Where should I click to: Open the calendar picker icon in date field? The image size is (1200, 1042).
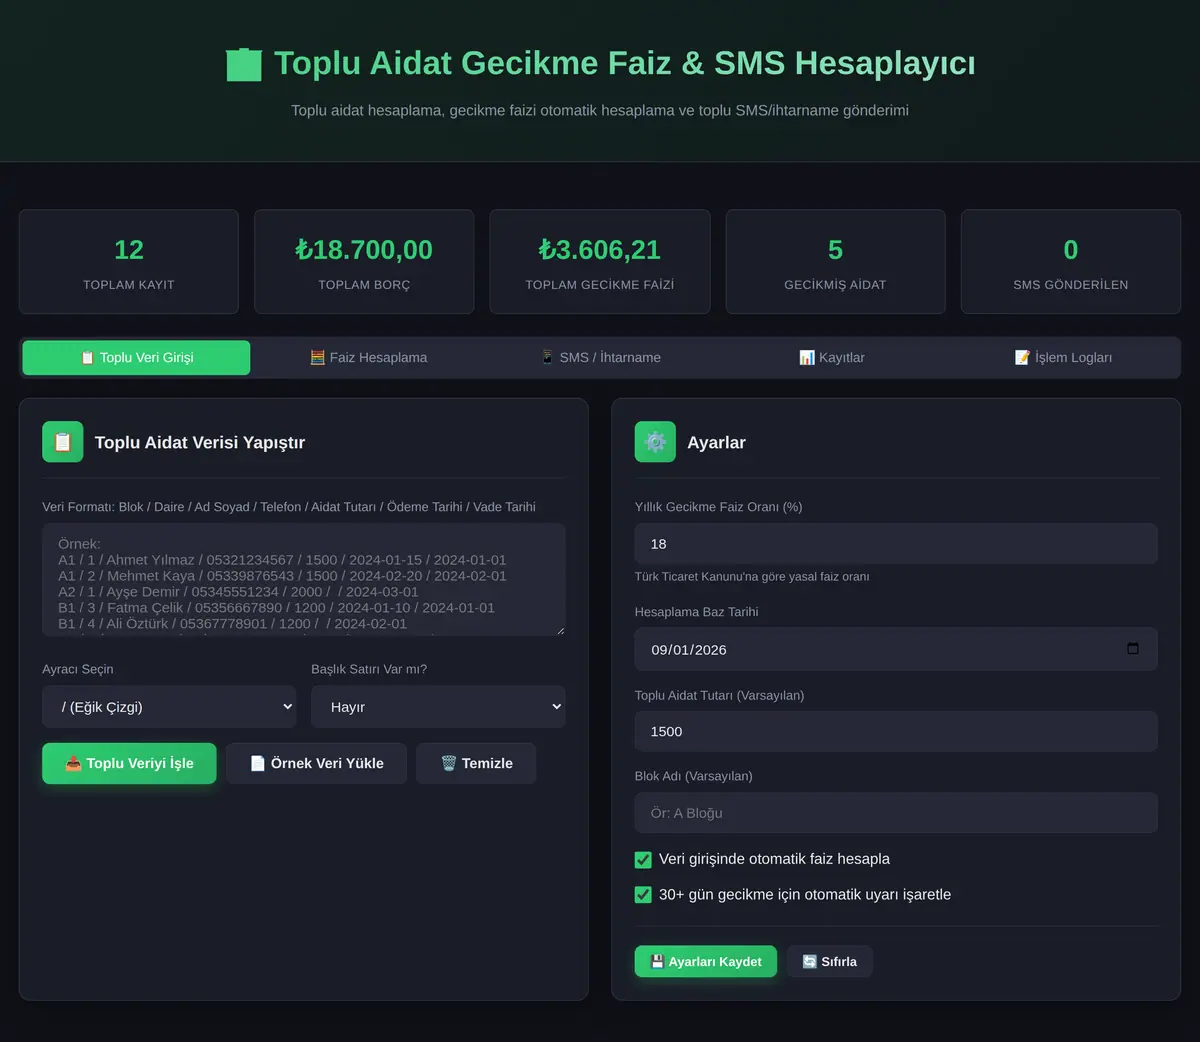click(x=1133, y=649)
